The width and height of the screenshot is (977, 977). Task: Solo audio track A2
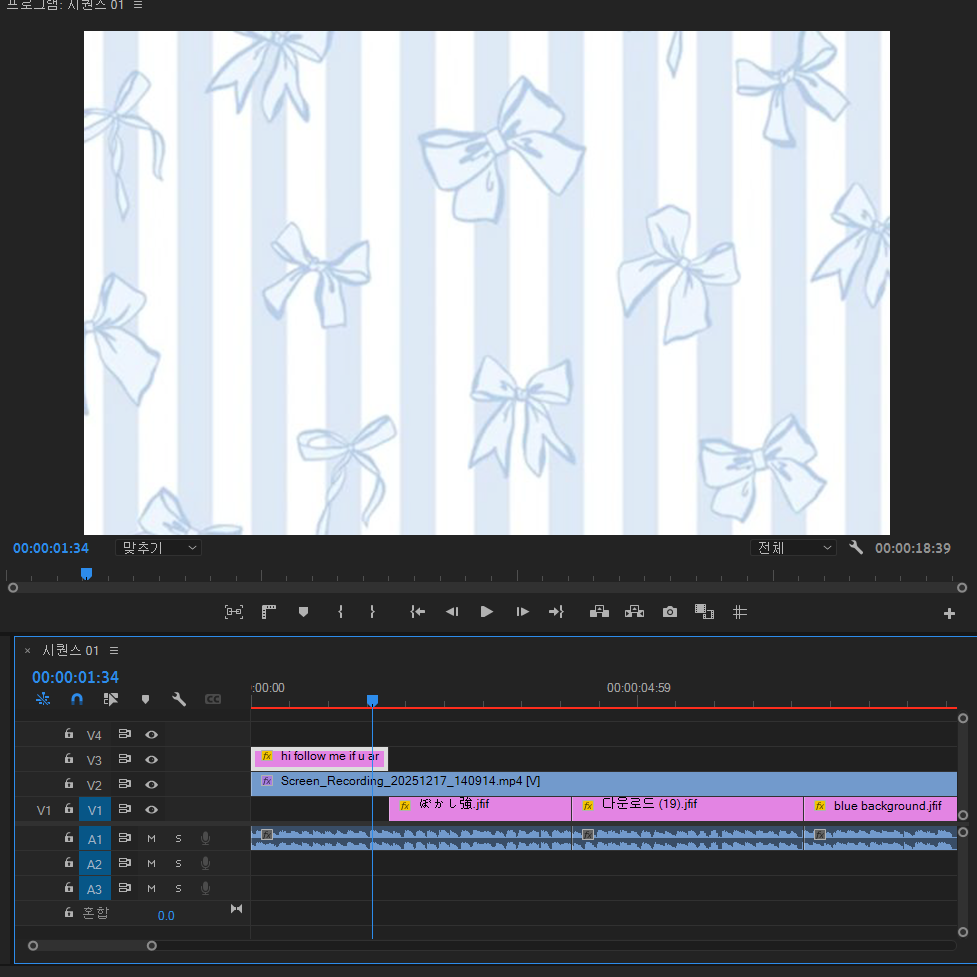[179, 864]
